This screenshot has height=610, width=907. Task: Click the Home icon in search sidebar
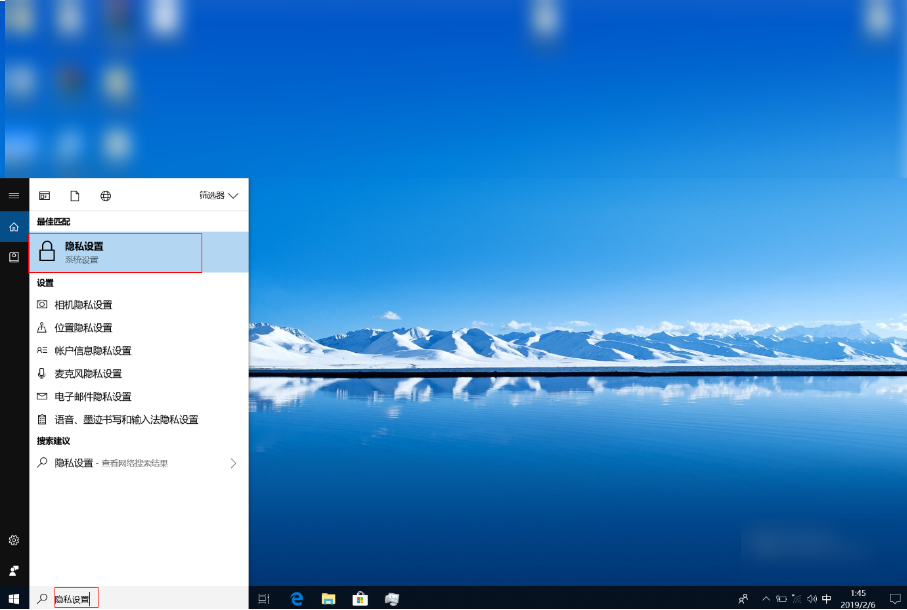coord(14,227)
